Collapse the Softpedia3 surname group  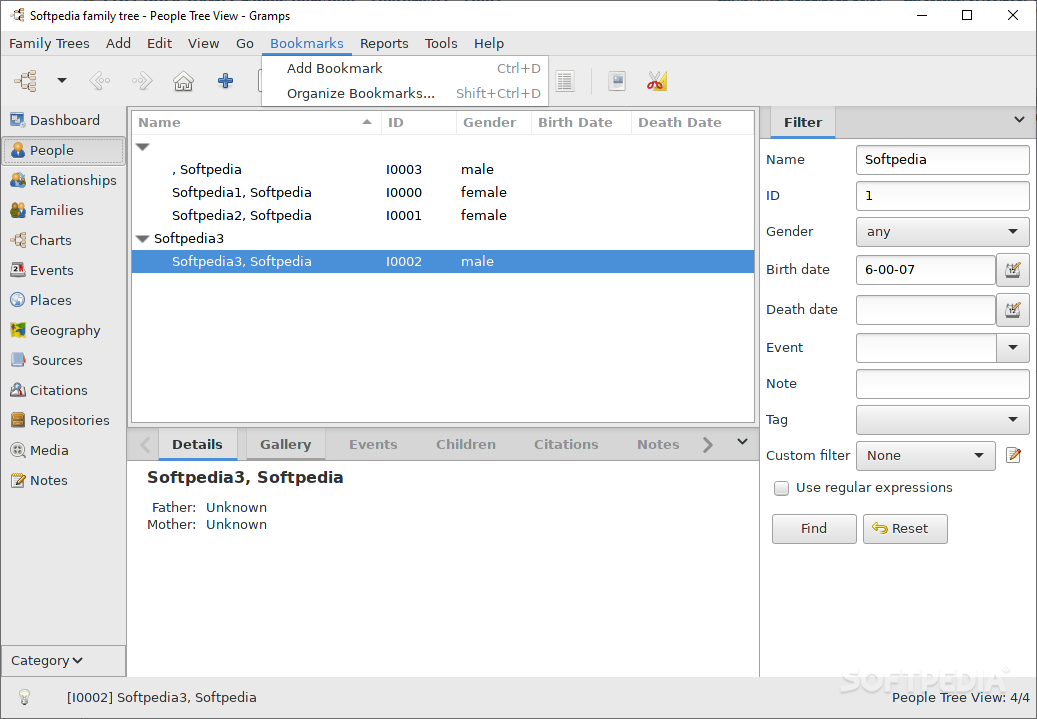tap(143, 238)
